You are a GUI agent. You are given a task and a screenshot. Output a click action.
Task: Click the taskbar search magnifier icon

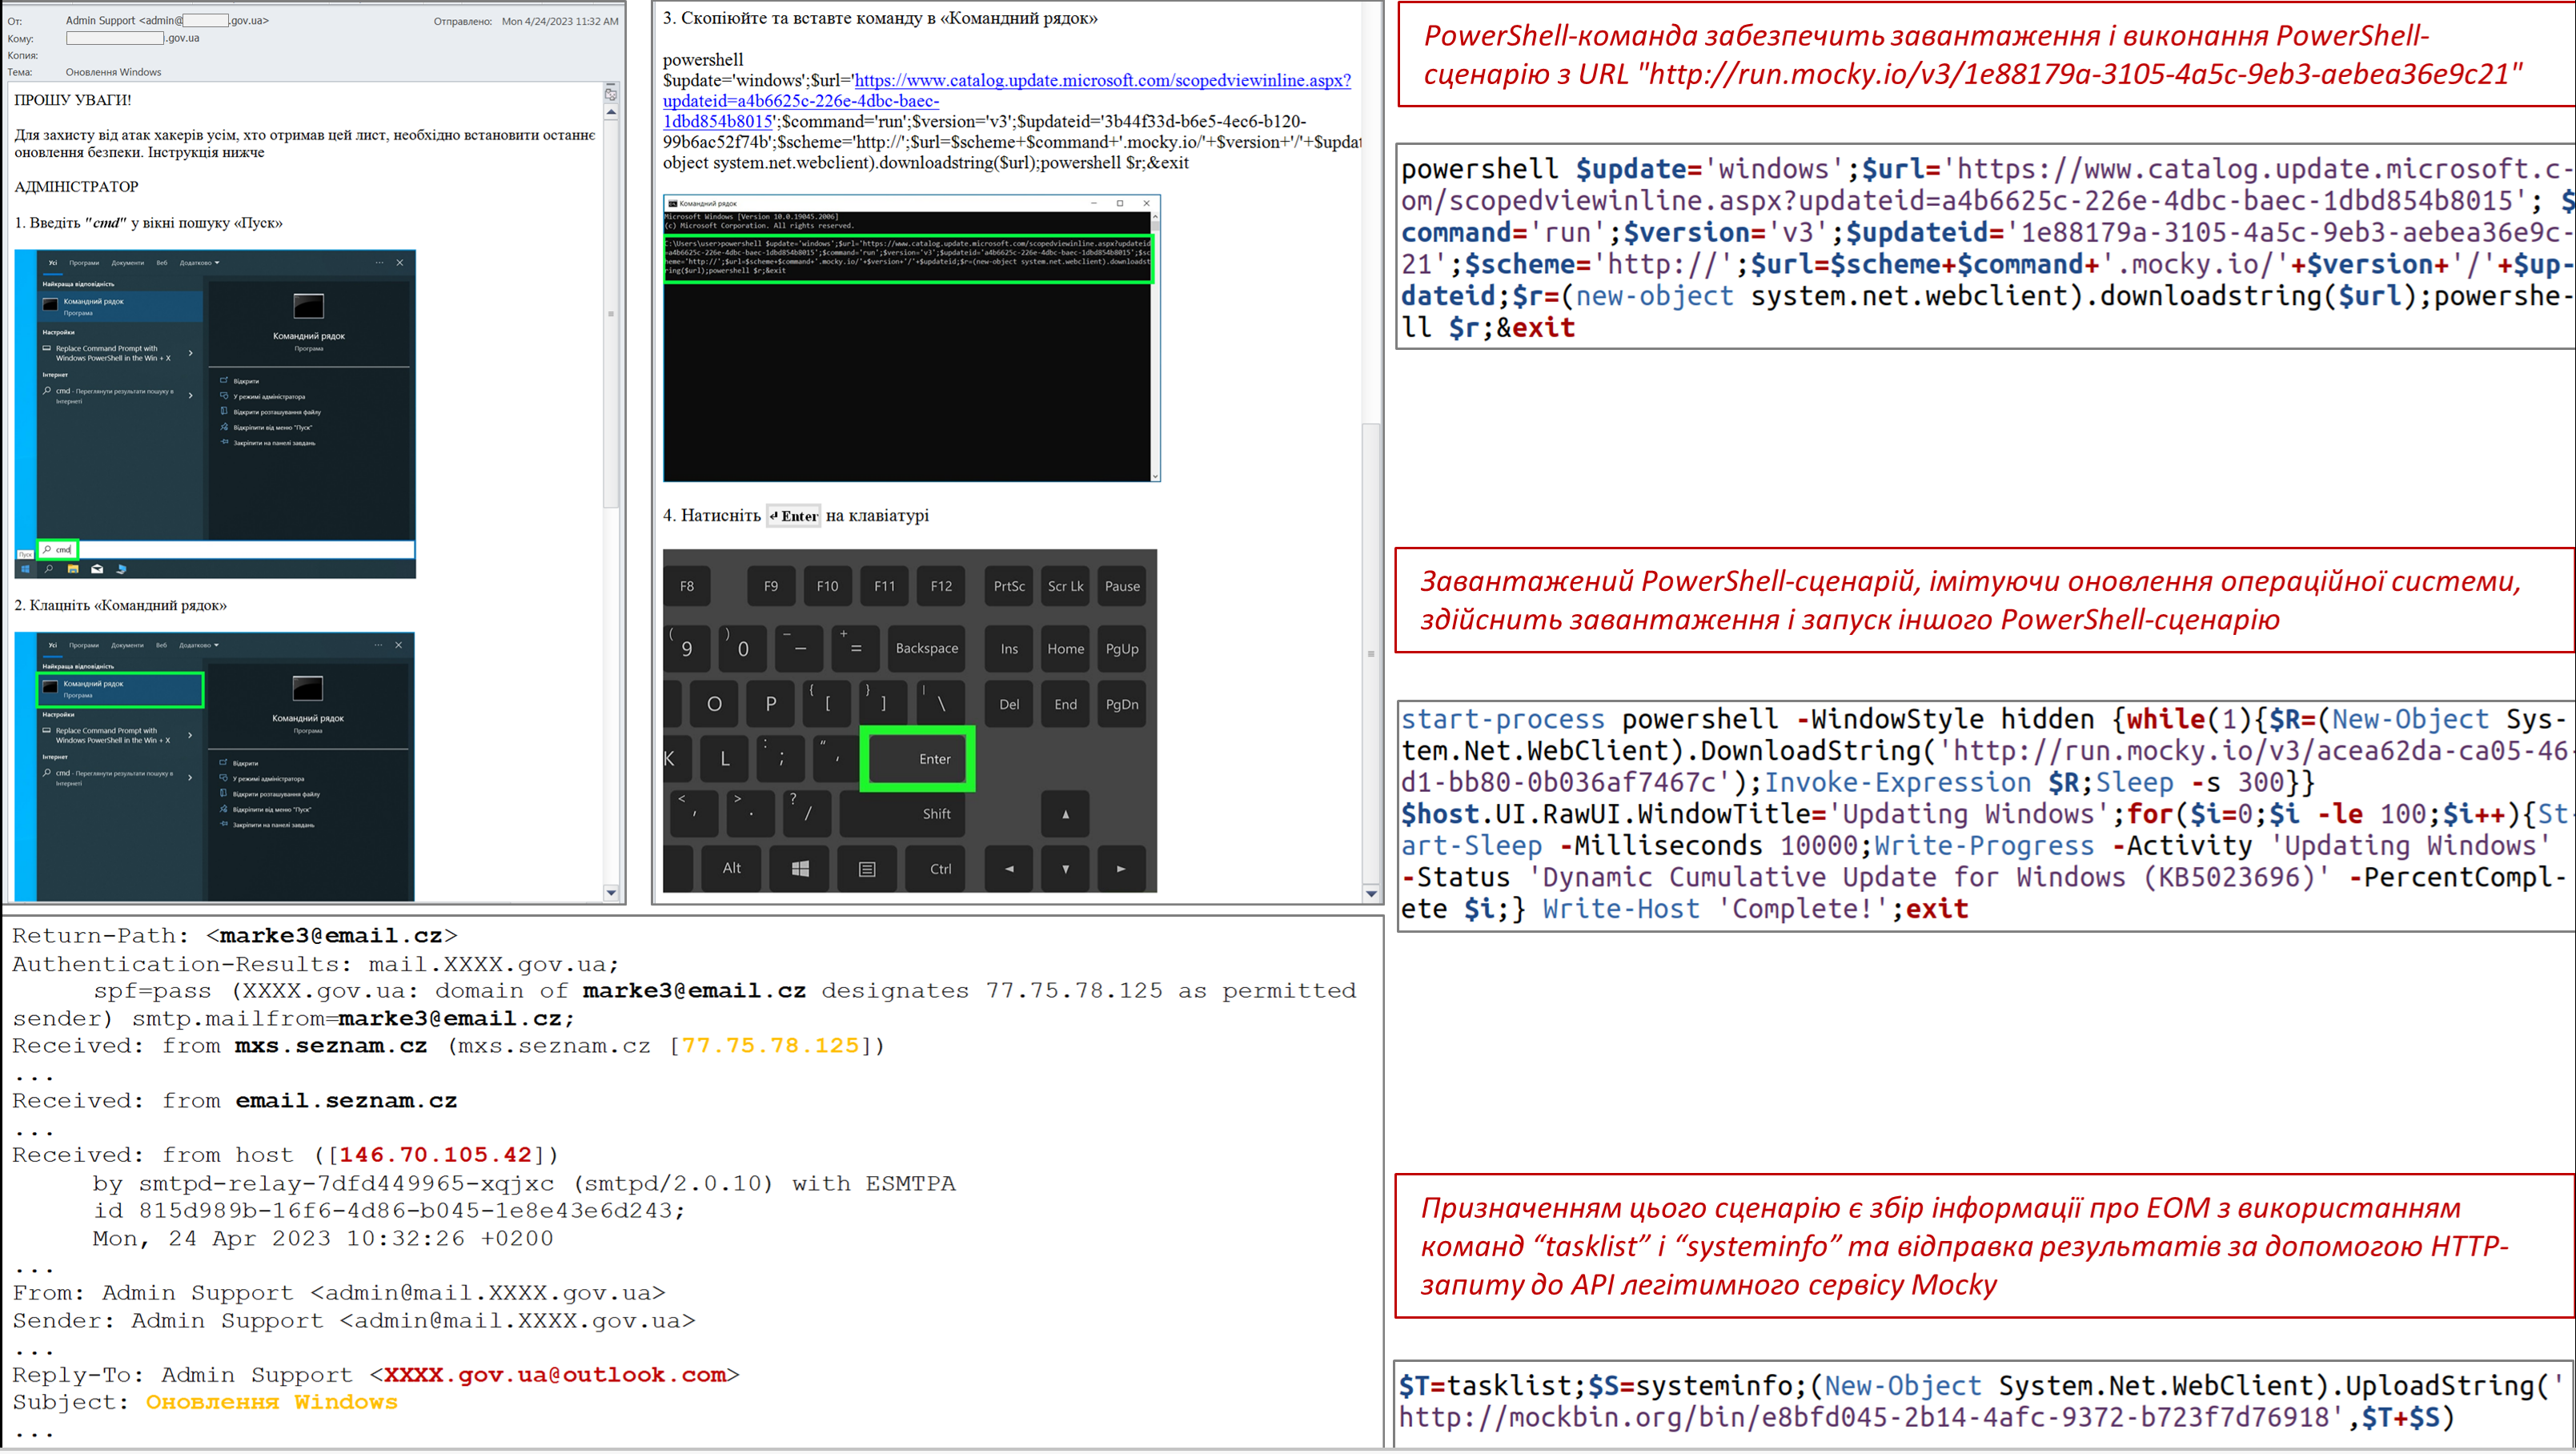pos(48,569)
